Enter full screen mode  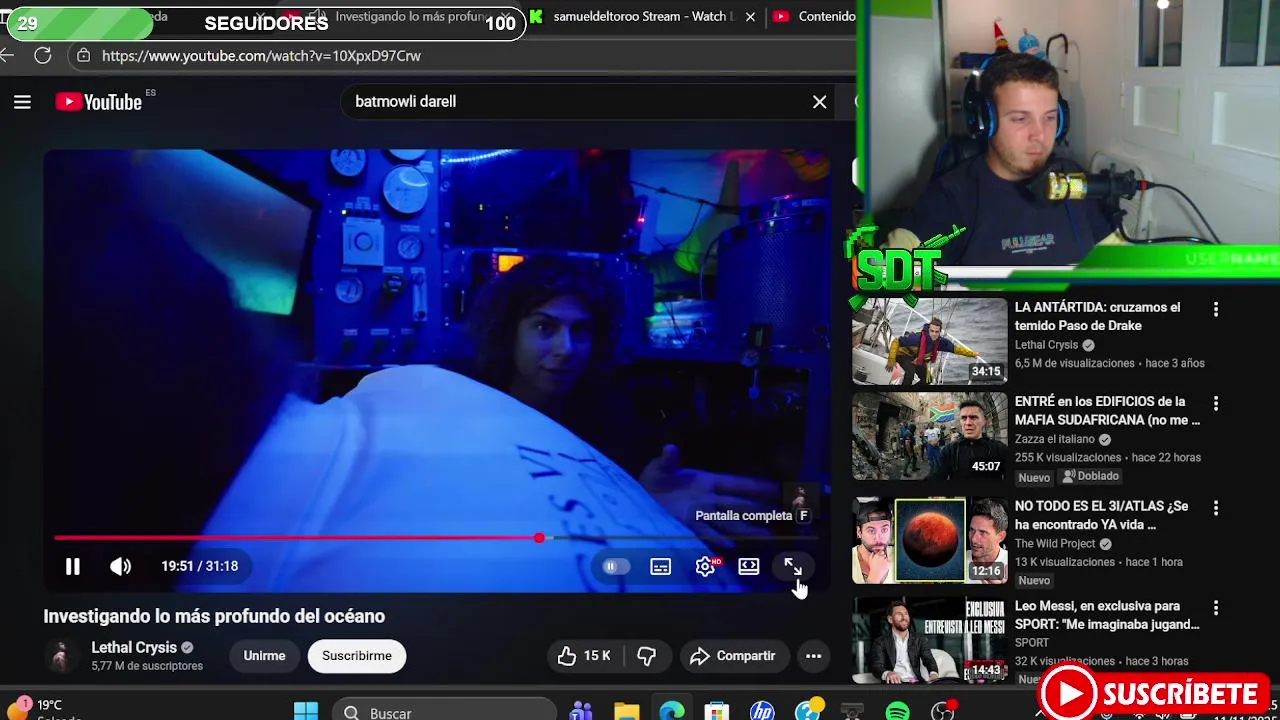point(793,566)
